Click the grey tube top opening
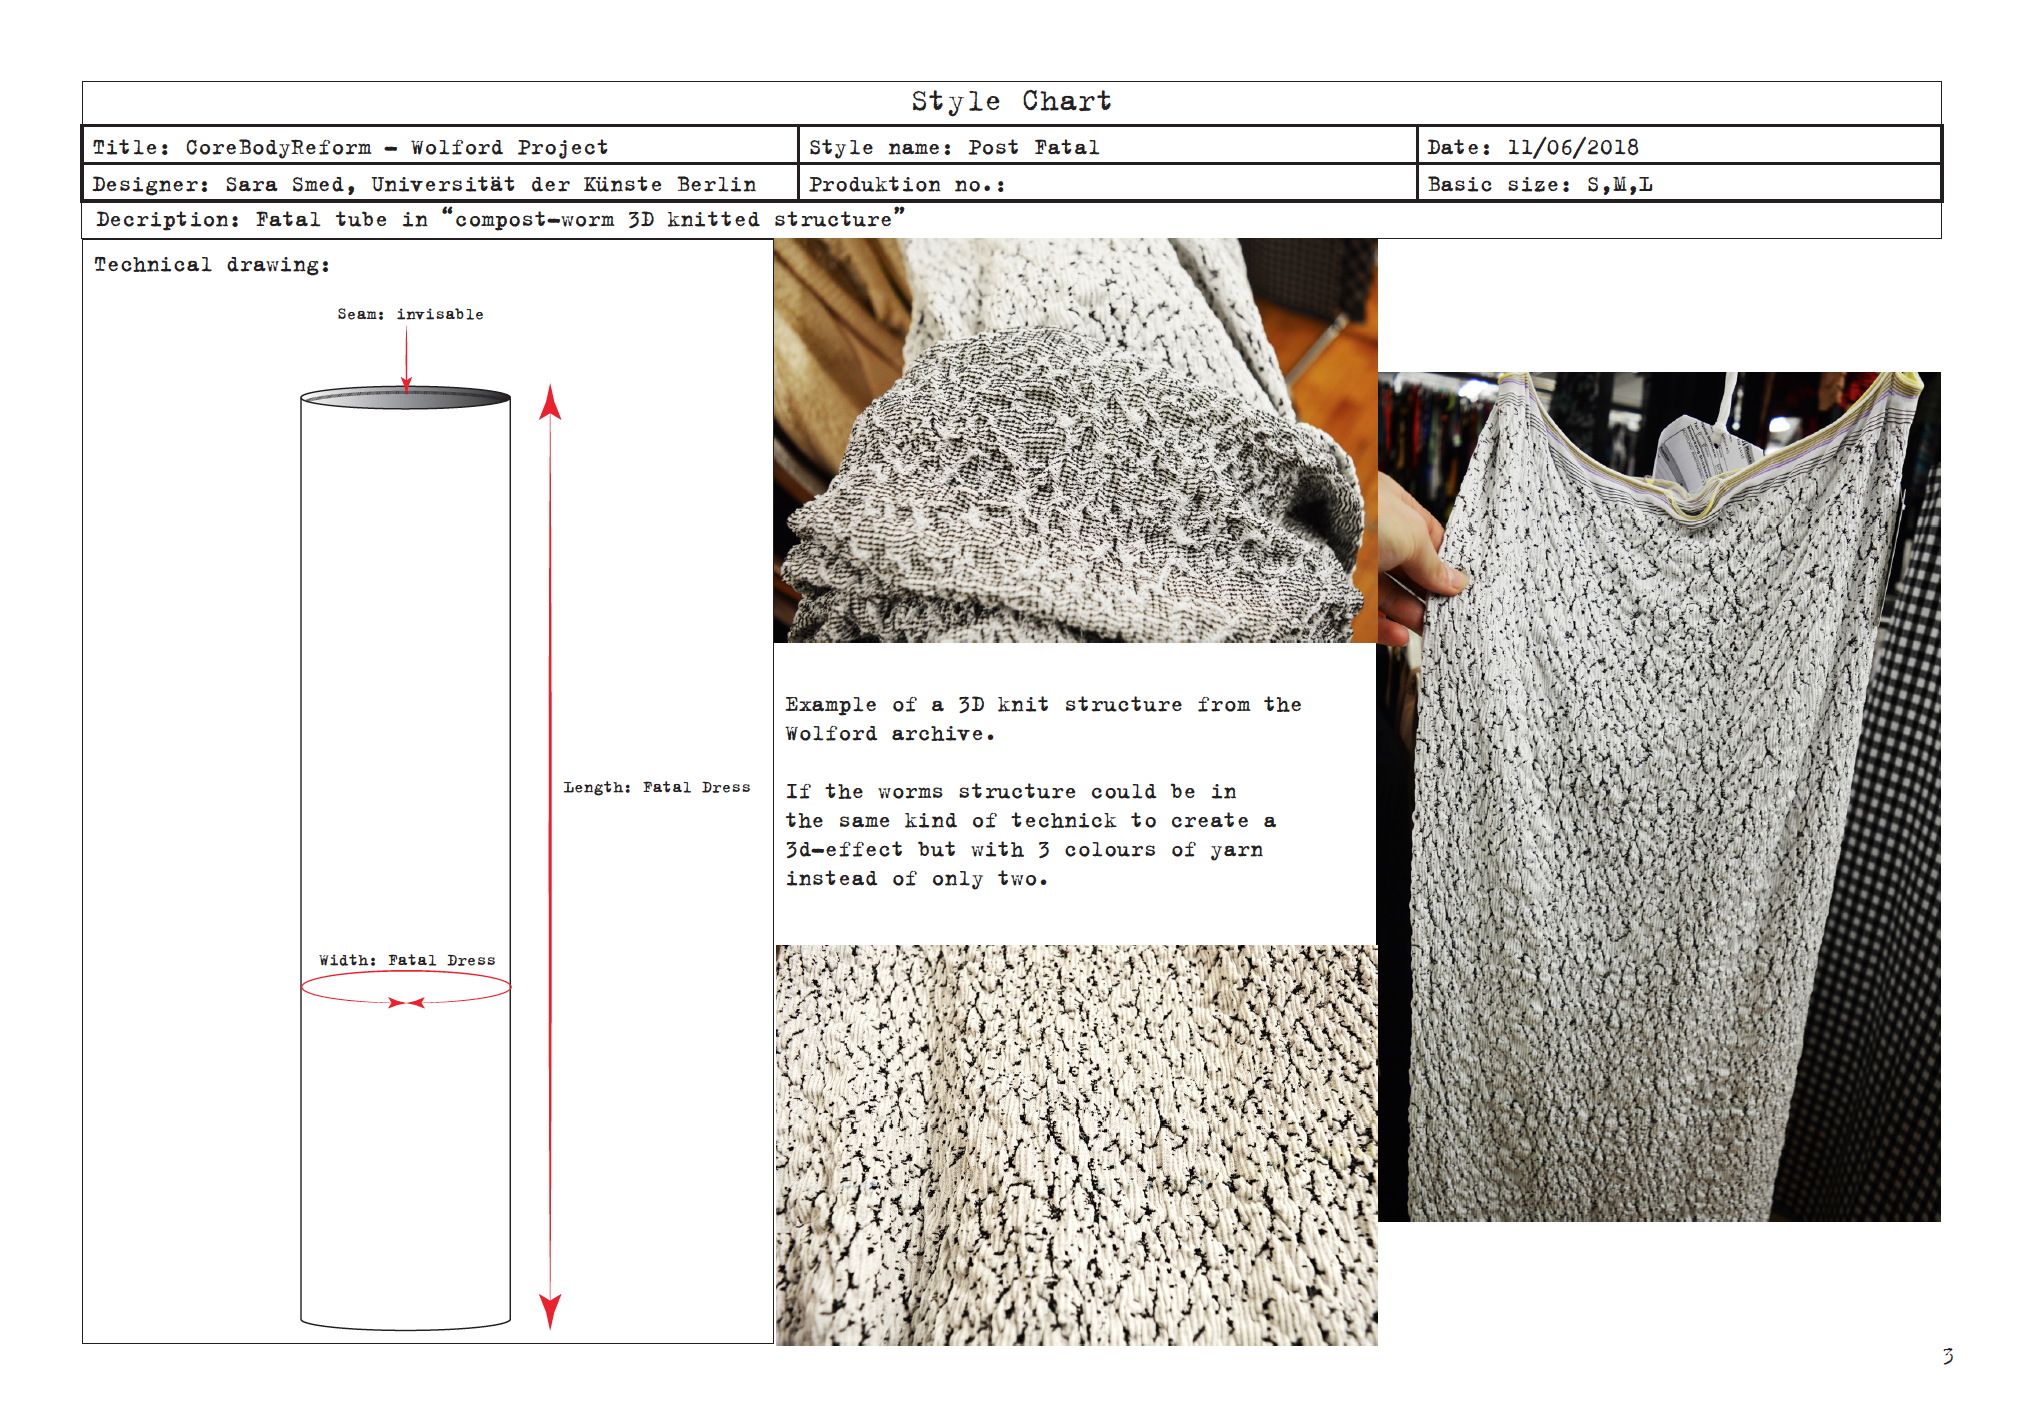Viewport: 2024px width, 1422px height. pyautogui.click(x=406, y=398)
